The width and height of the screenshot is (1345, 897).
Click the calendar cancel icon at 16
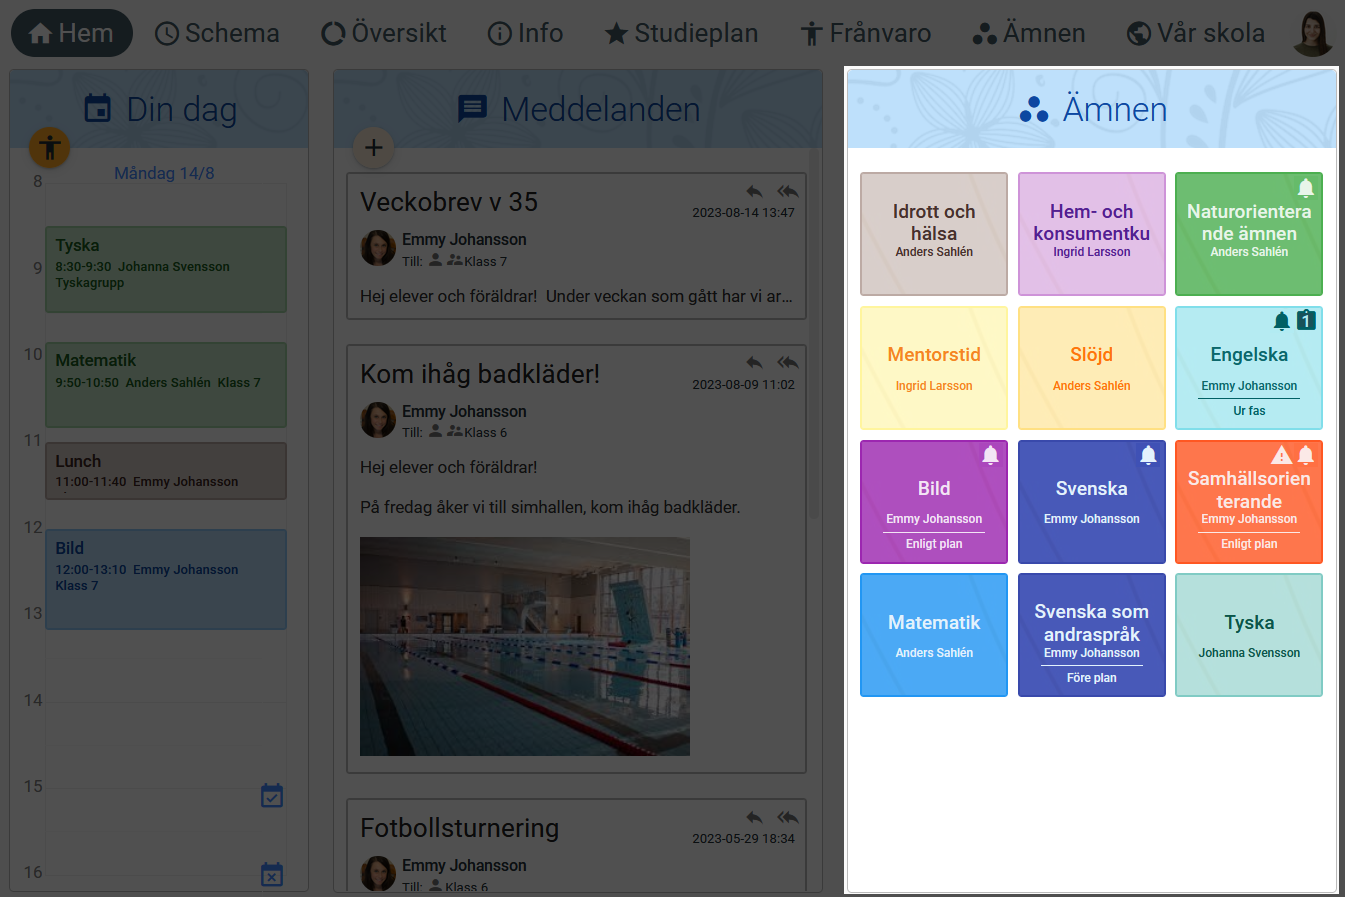click(x=271, y=874)
